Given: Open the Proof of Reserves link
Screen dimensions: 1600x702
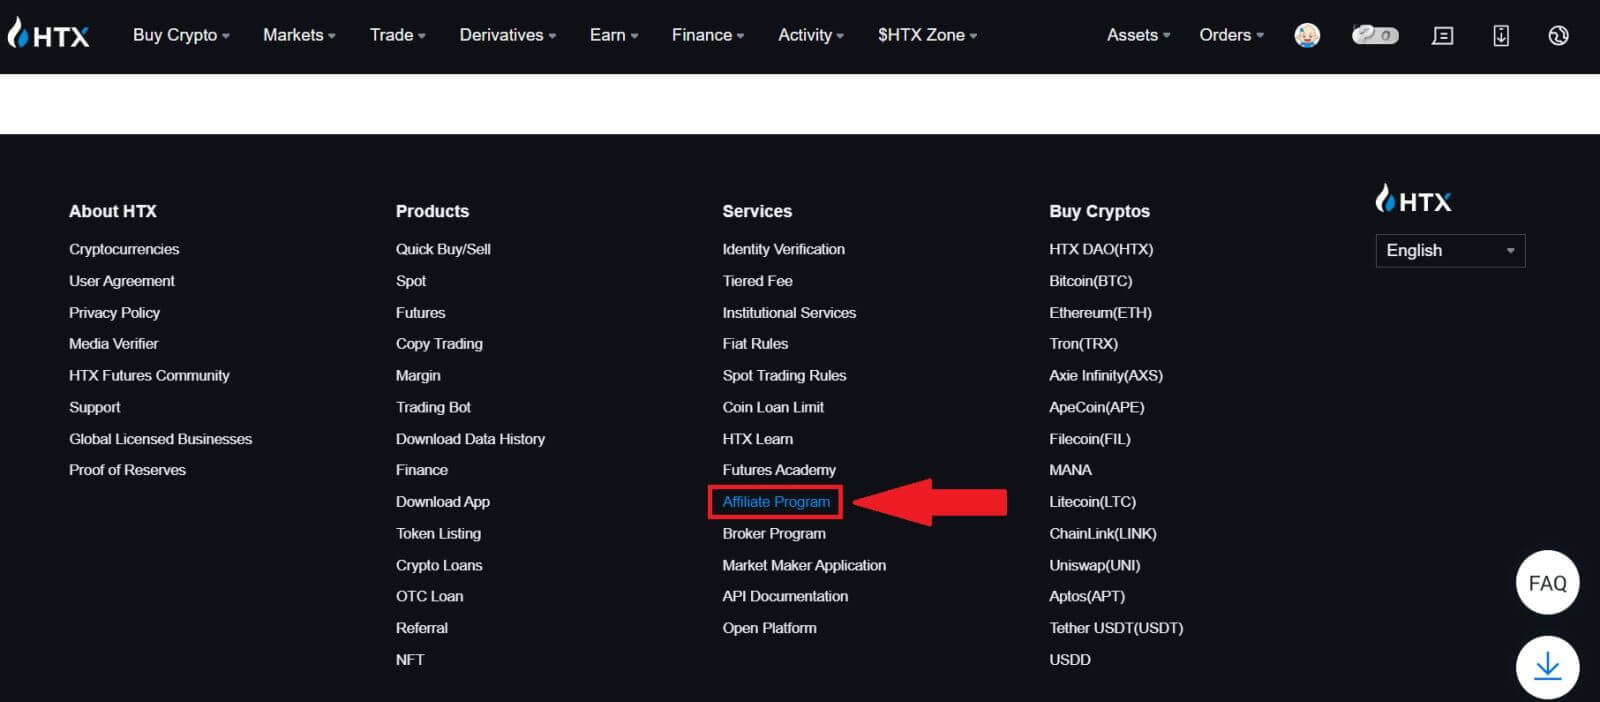Looking at the screenshot, I should tap(127, 470).
